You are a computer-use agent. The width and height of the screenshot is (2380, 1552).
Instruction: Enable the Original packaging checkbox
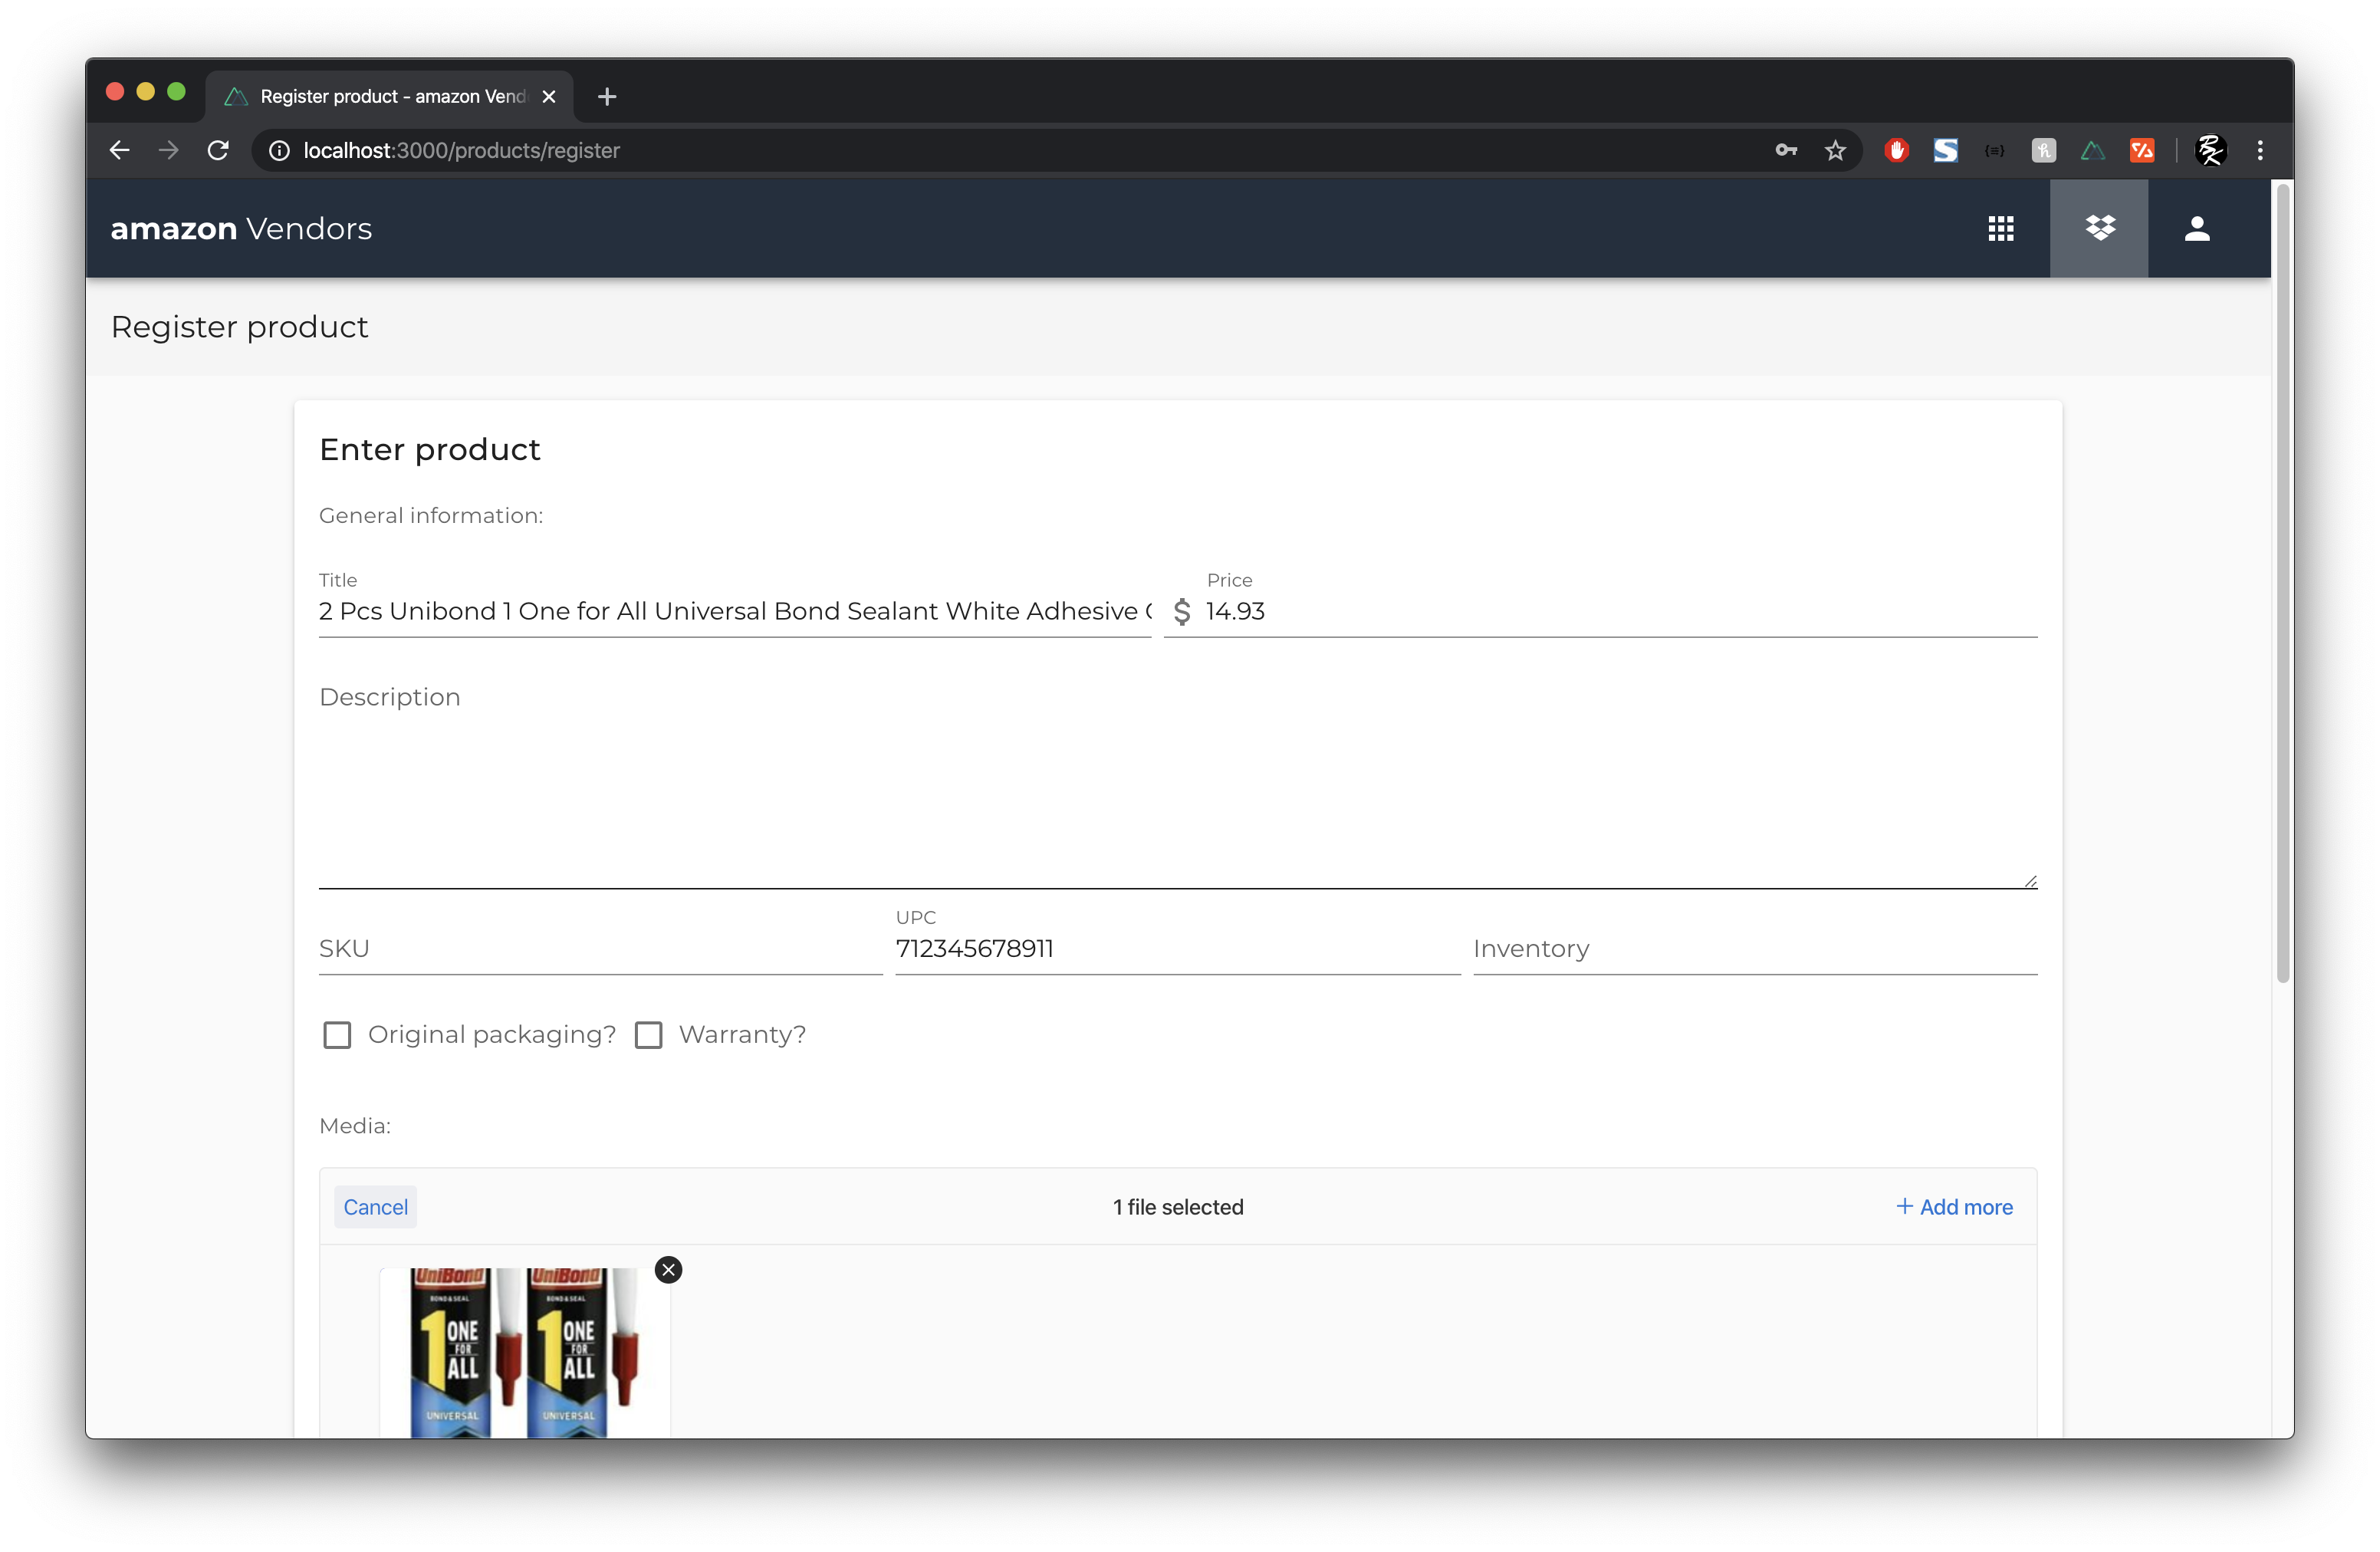tap(338, 1035)
